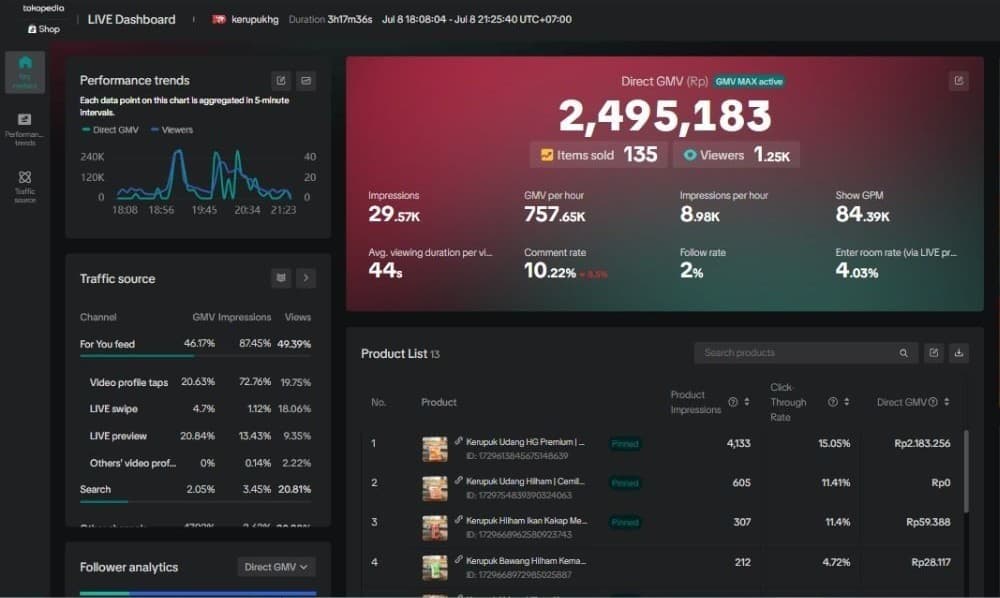Image resolution: width=1000 pixels, height=598 pixels.
Task: Sort by Click-Through Rate
Action: 846,402
